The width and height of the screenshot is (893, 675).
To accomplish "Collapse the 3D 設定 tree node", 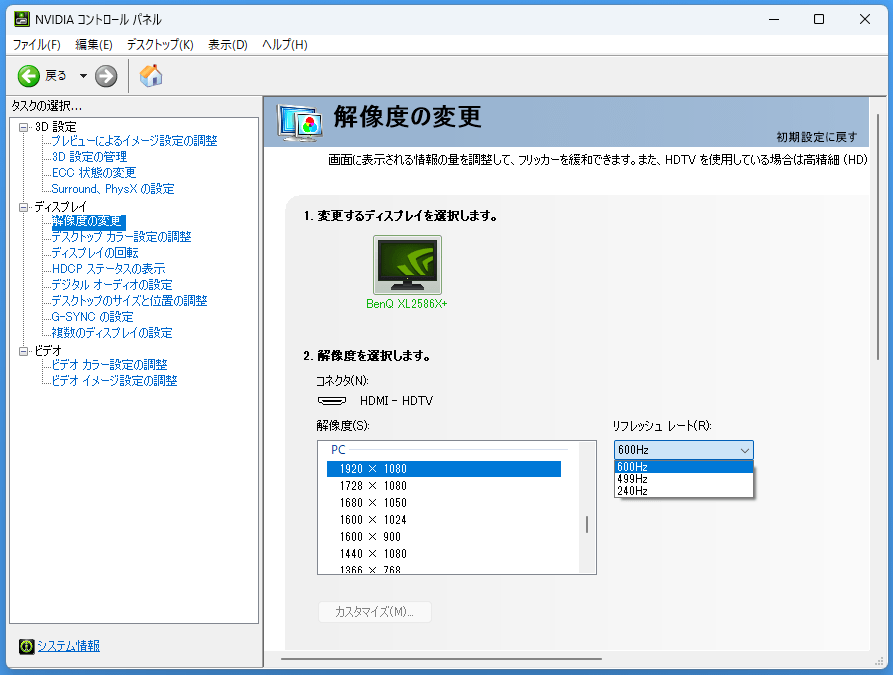I will [x=23, y=127].
